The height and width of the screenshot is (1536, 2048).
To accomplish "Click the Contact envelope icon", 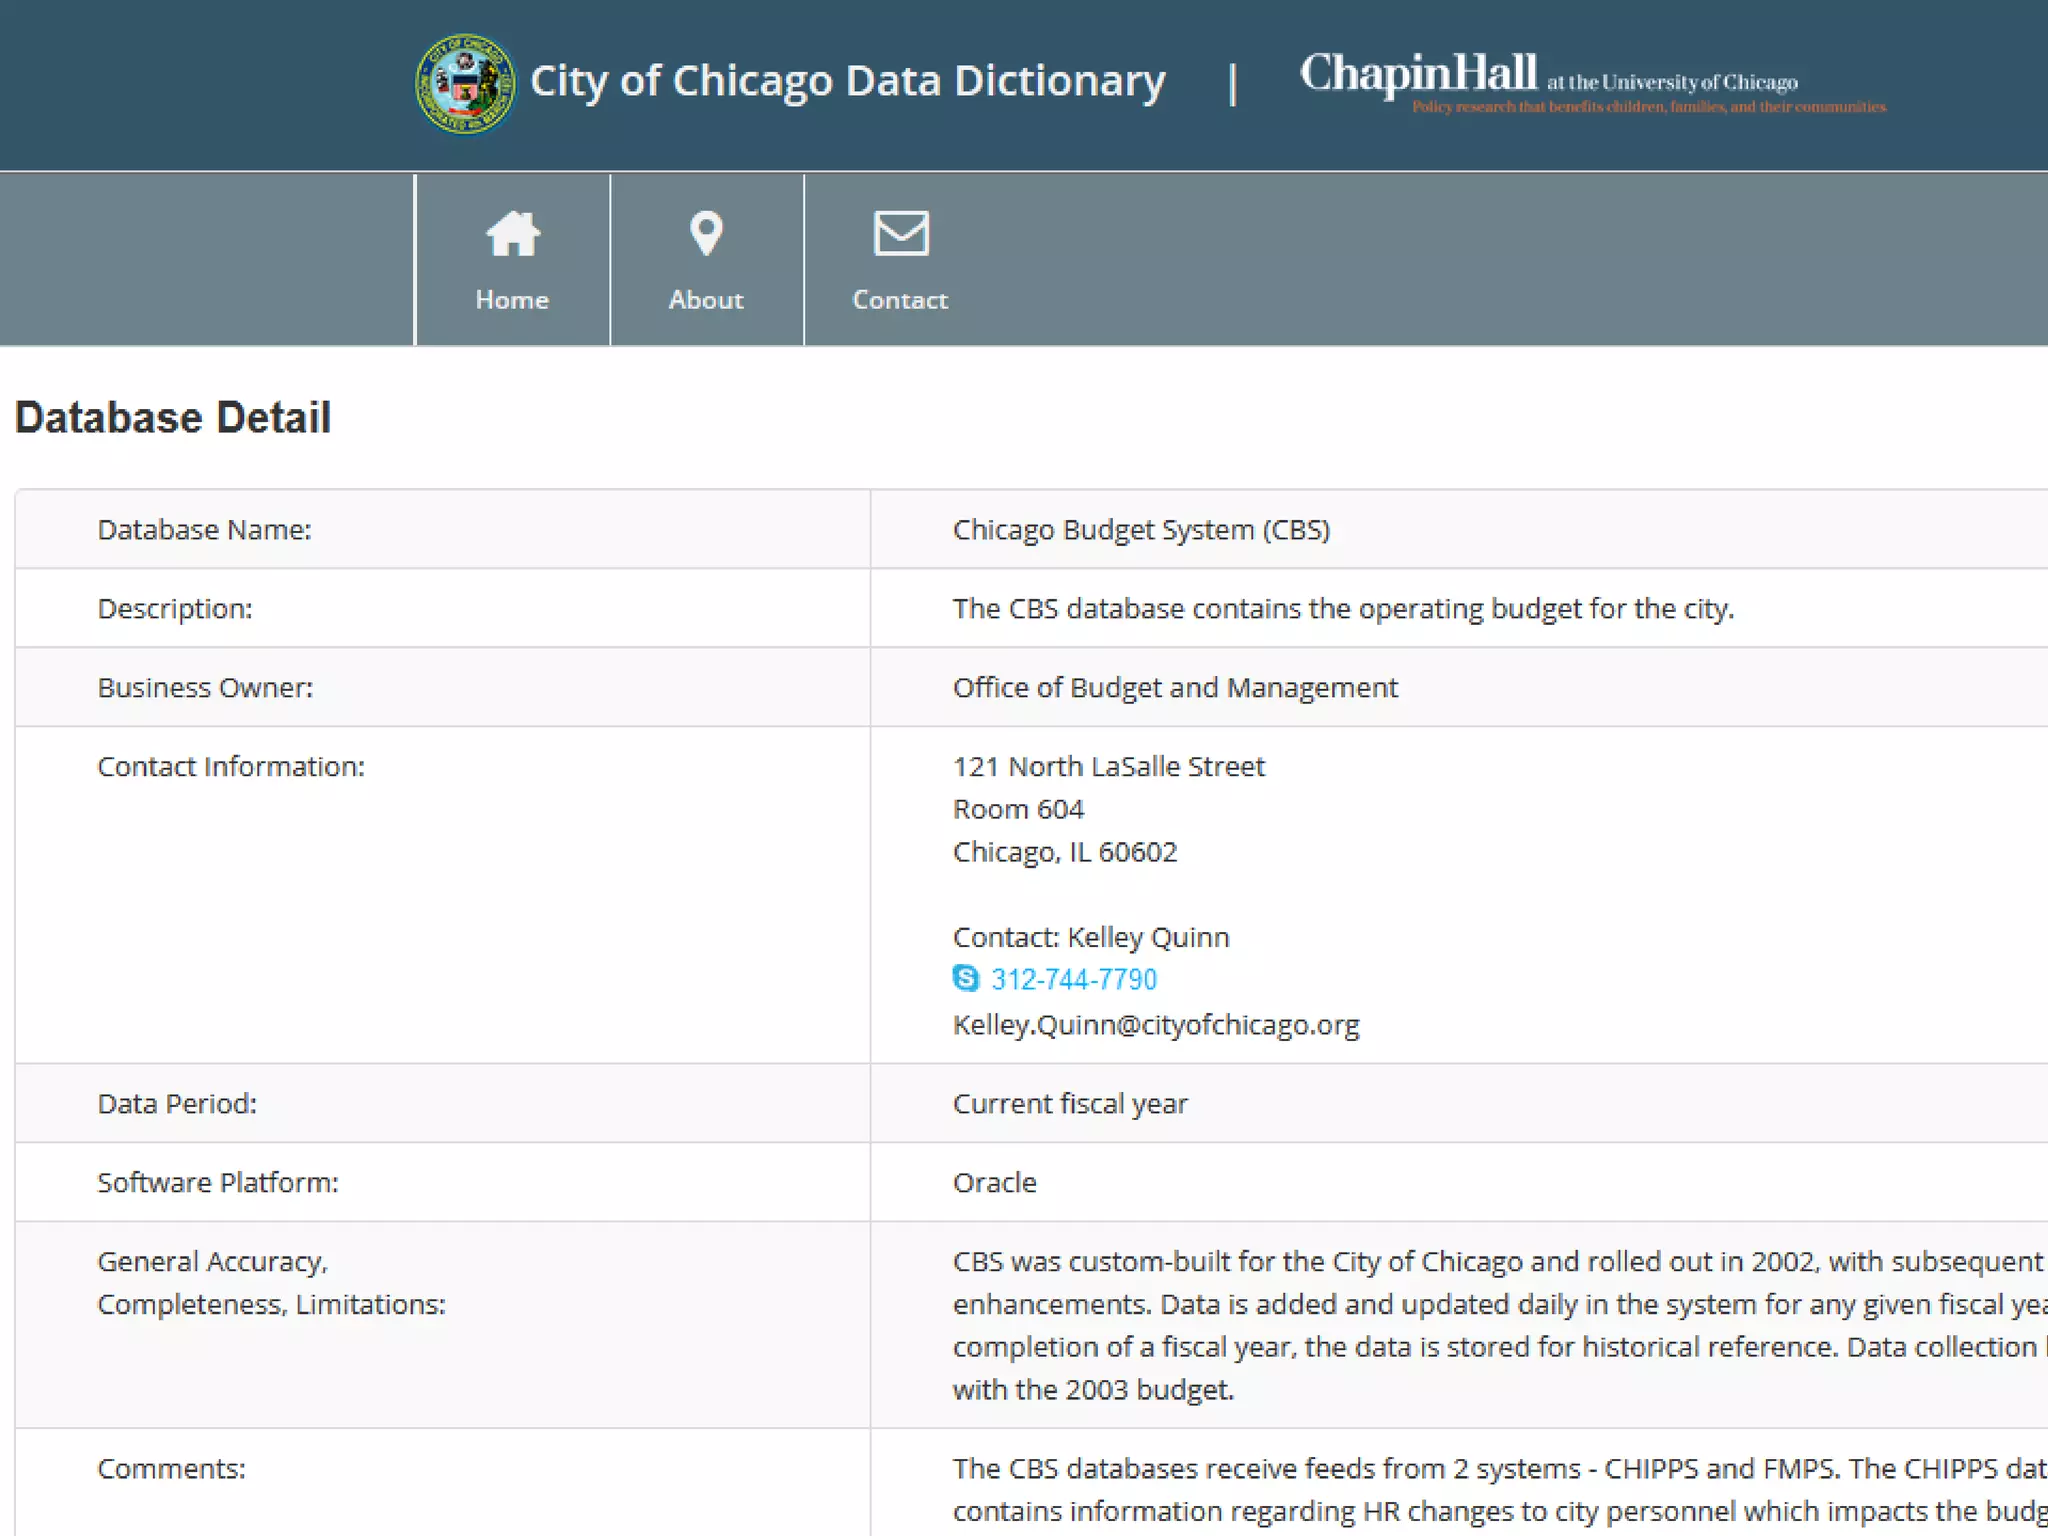I will tap(901, 234).
